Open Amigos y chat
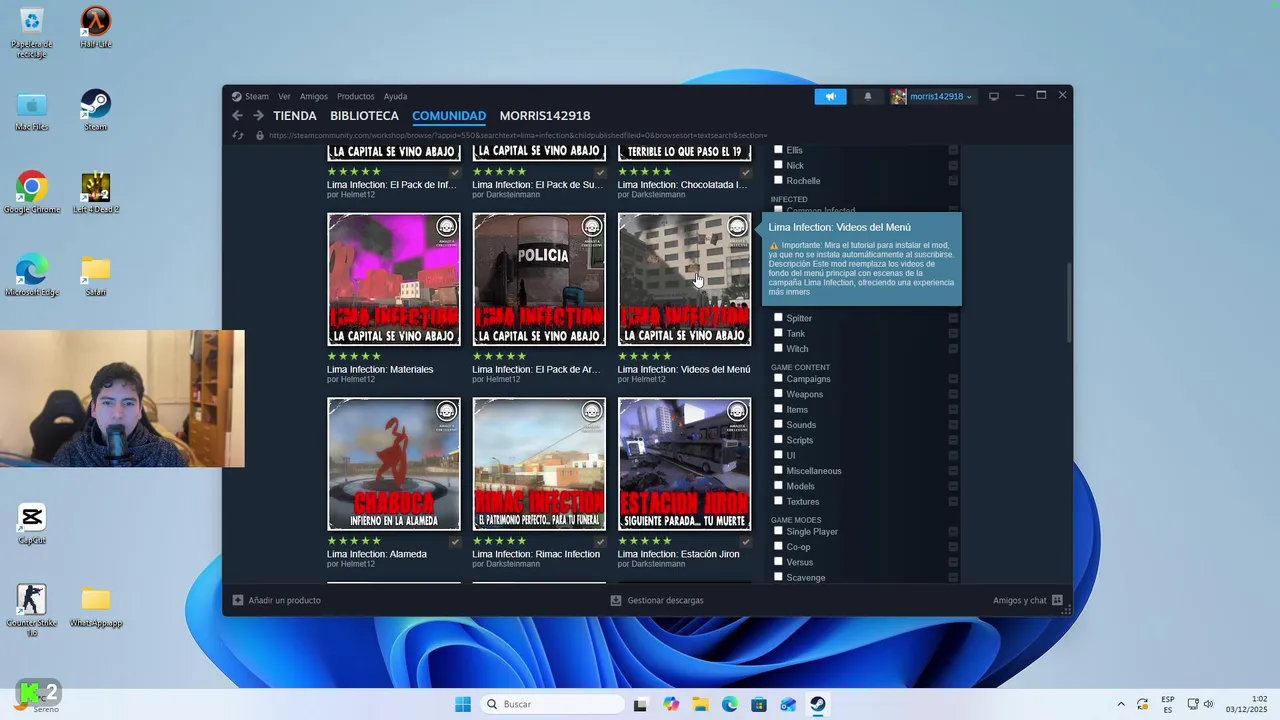Screen dimensions: 1280x720 [1020, 600]
